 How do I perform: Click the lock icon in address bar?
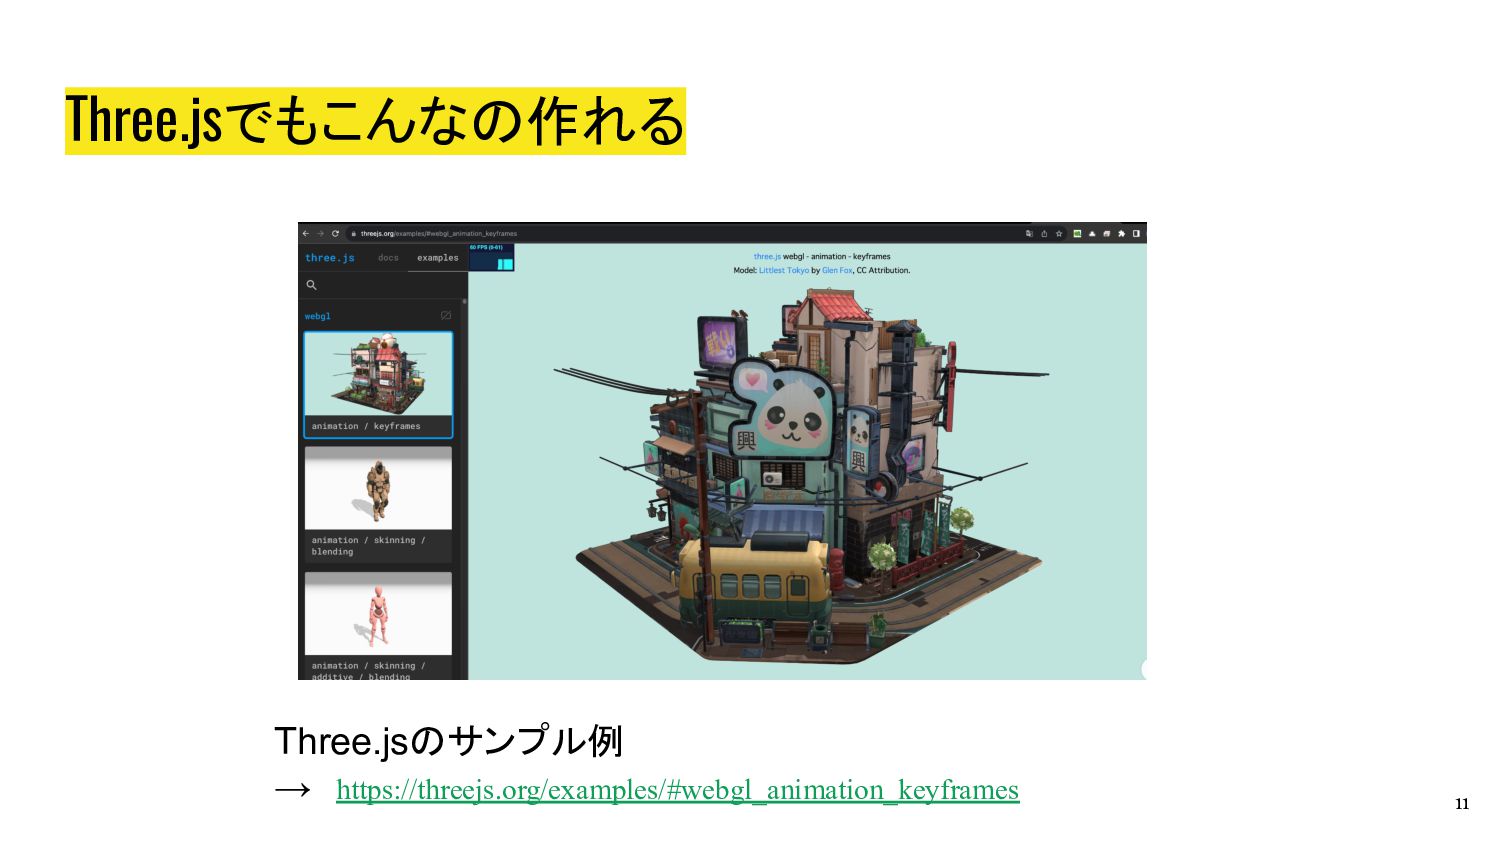click(x=354, y=233)
